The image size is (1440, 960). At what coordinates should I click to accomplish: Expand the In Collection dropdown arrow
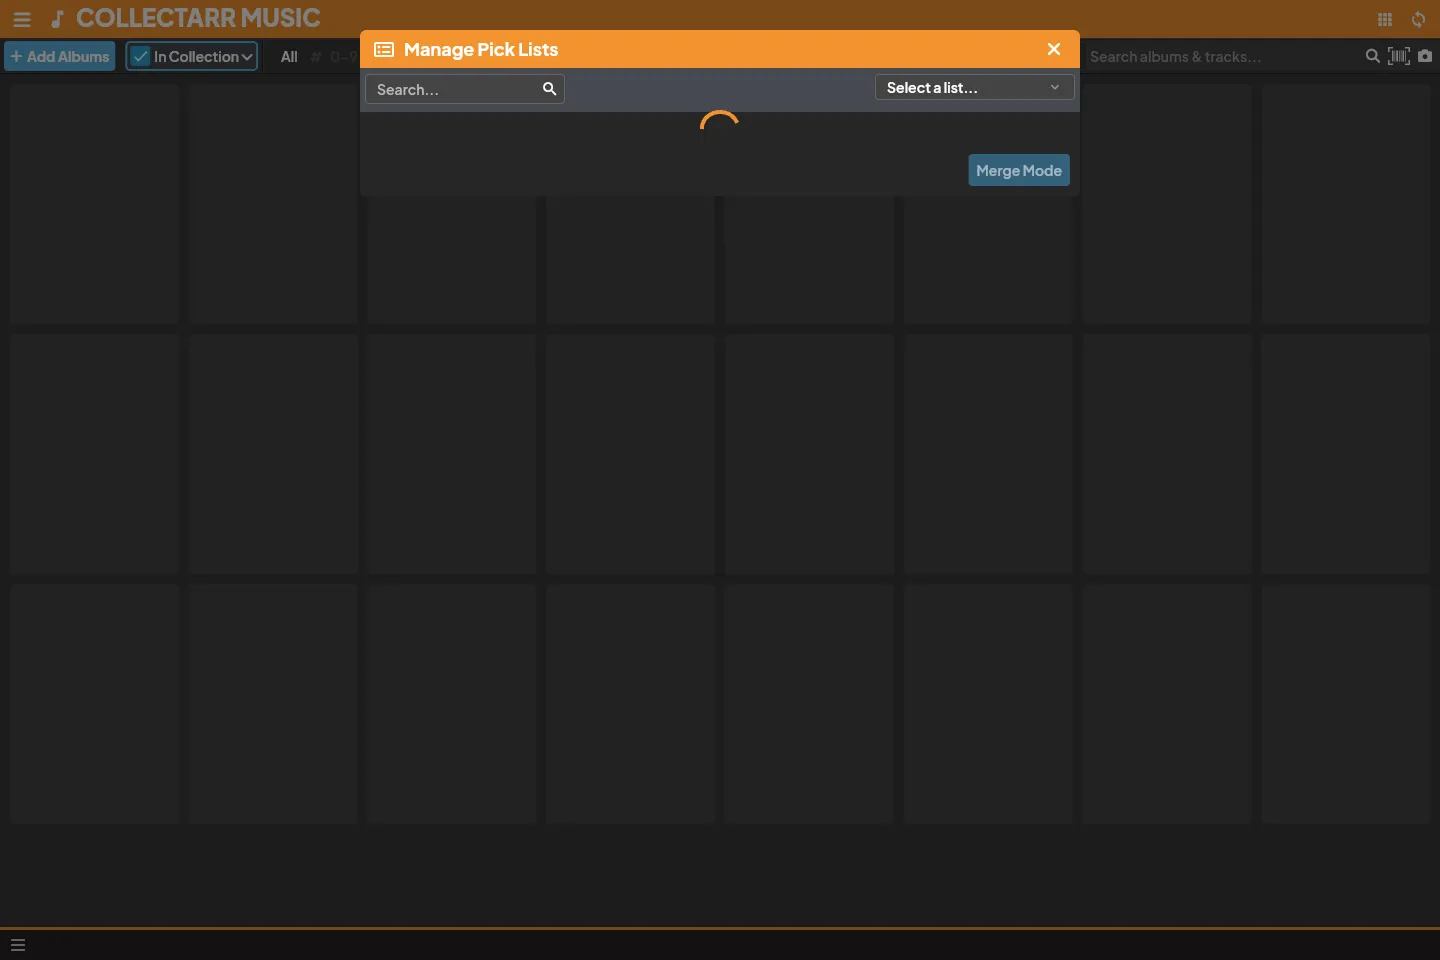[247, 57]
